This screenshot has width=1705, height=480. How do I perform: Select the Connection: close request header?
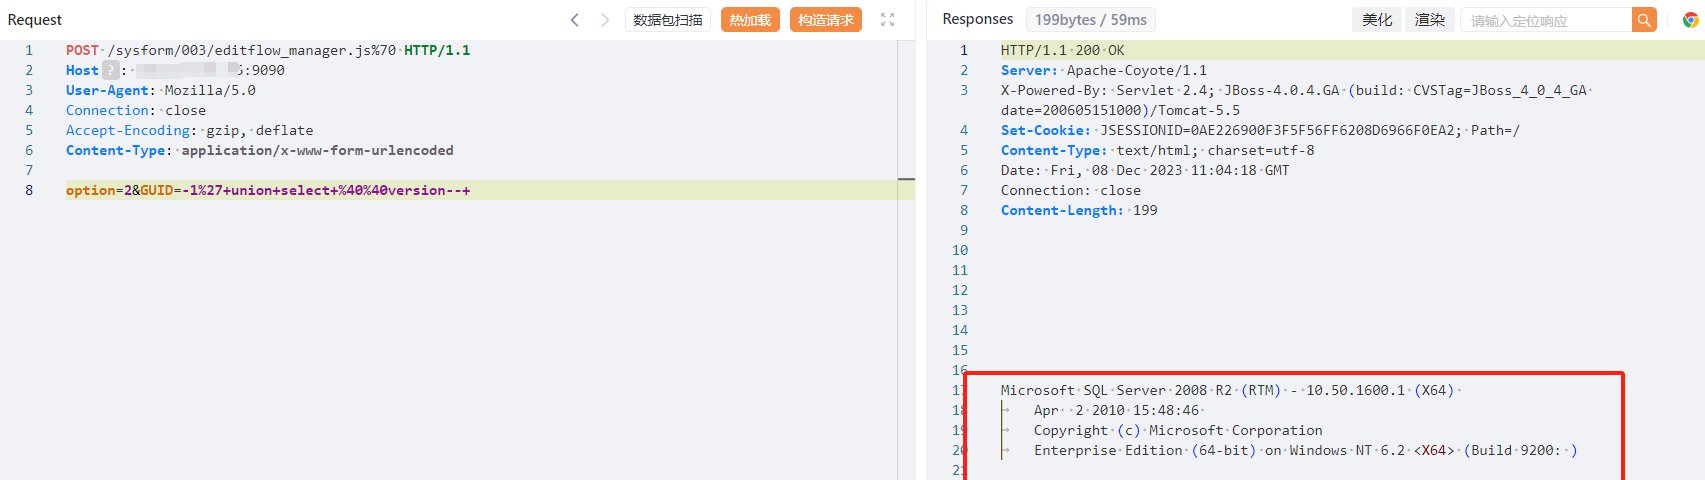(136, 110)
